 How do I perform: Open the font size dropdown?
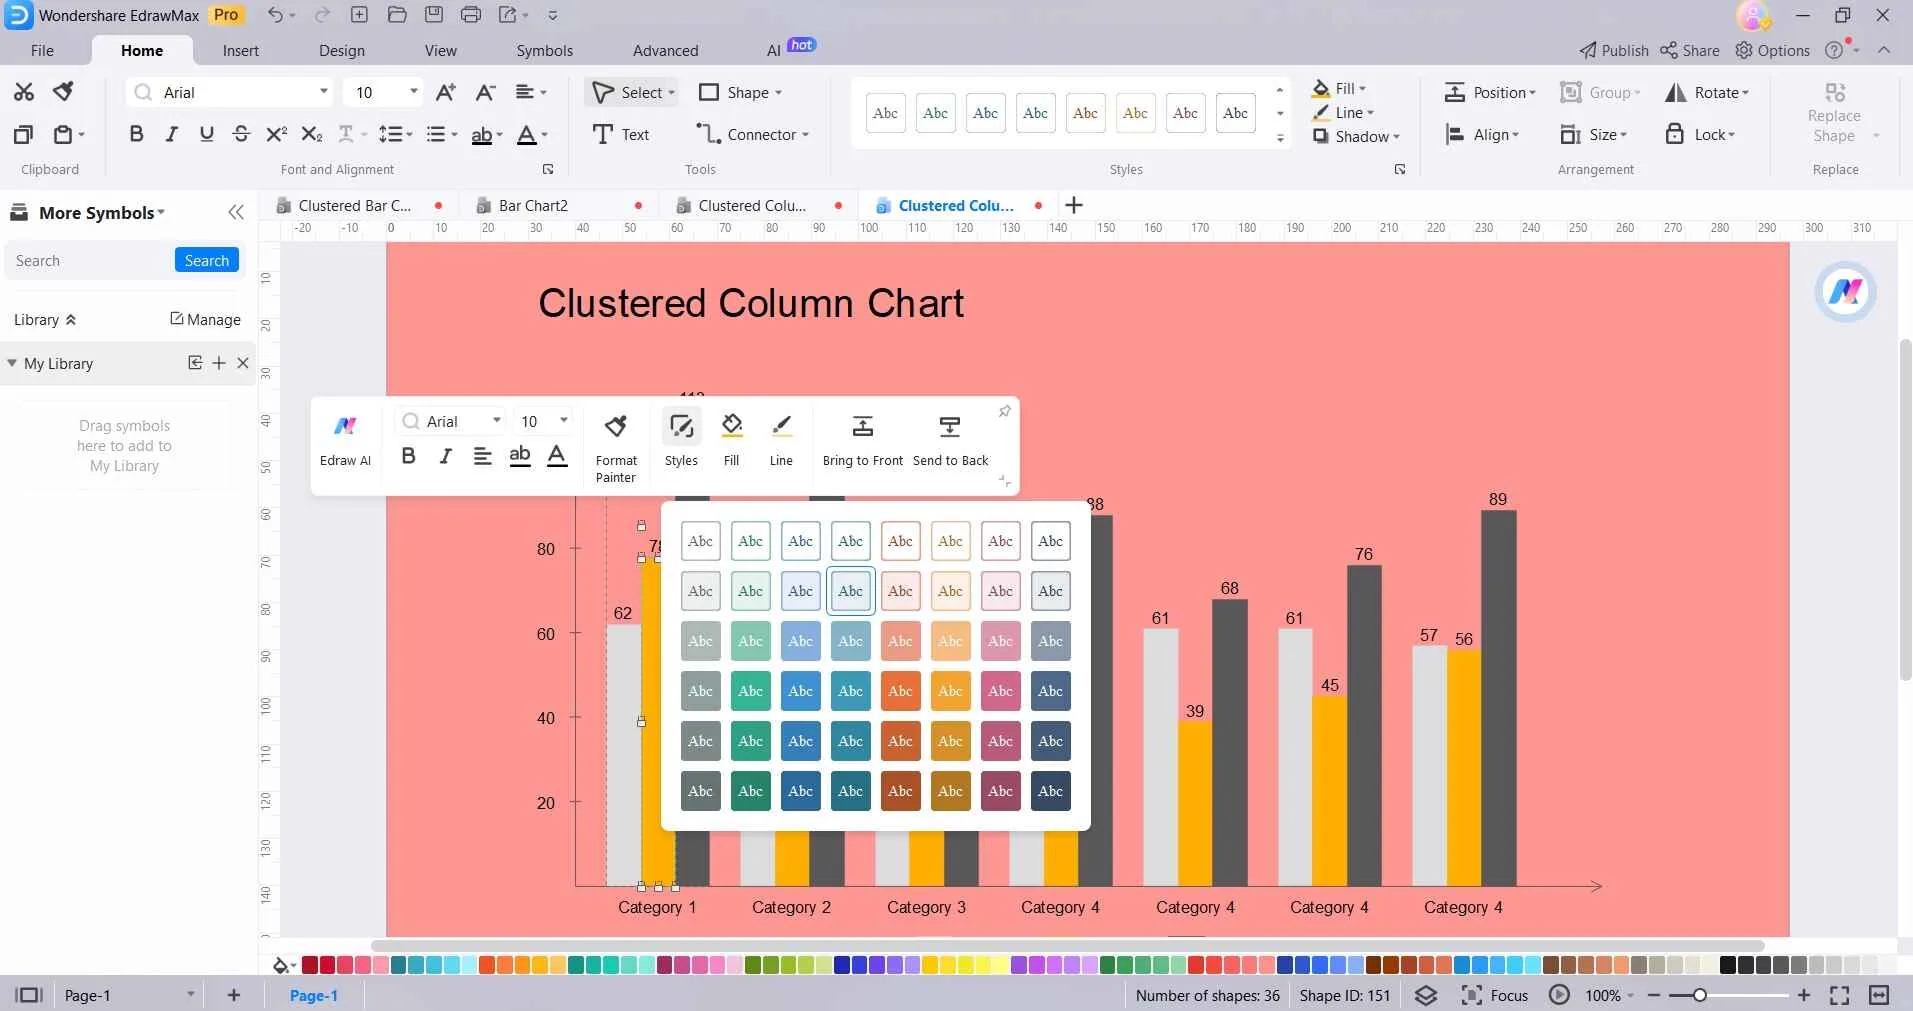[x=413, y=92]
